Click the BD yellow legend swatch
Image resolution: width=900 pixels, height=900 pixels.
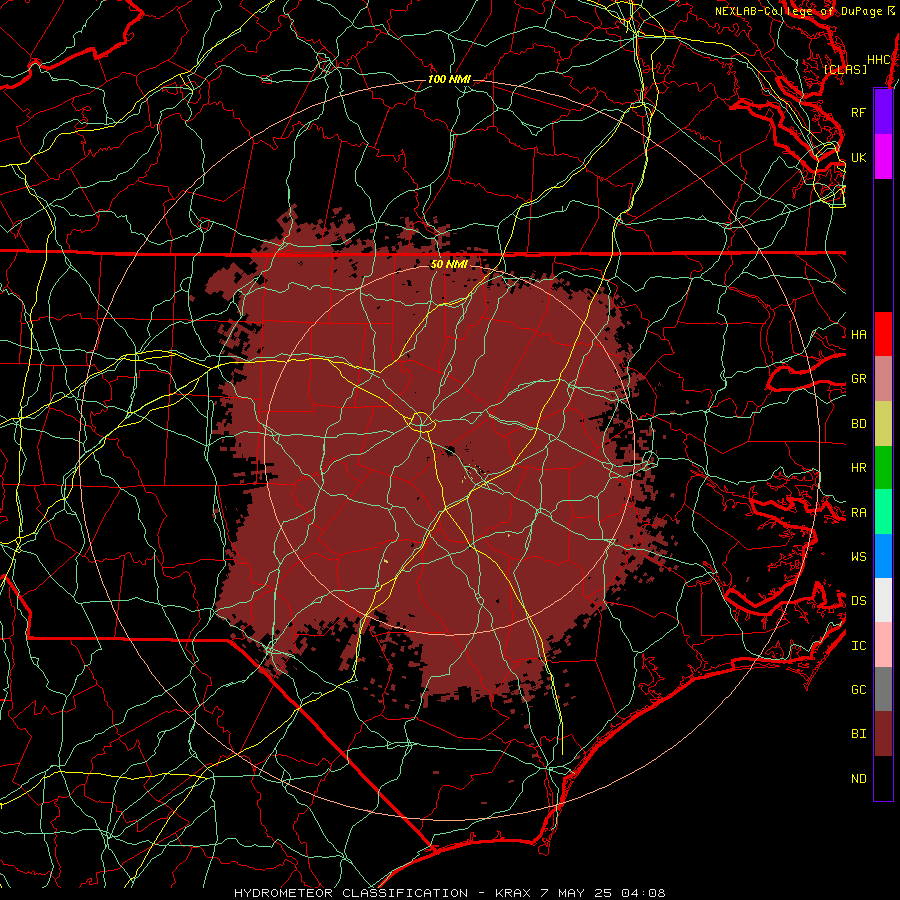883,424
